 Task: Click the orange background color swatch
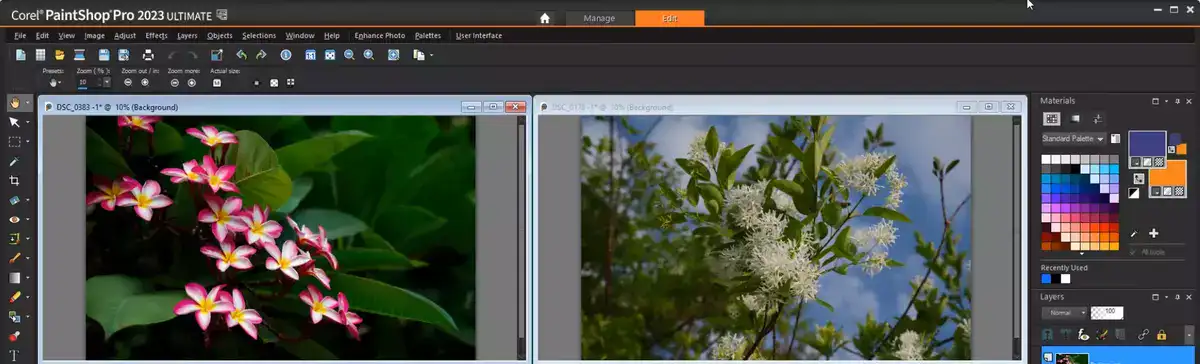click(1169, 175)
